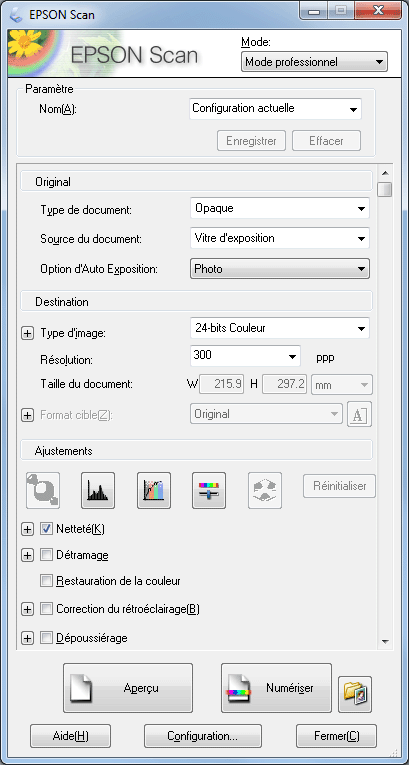Expand the Type d'image plus sign
409x765 pixels.
pyautogui.click(x=28, y=333)
